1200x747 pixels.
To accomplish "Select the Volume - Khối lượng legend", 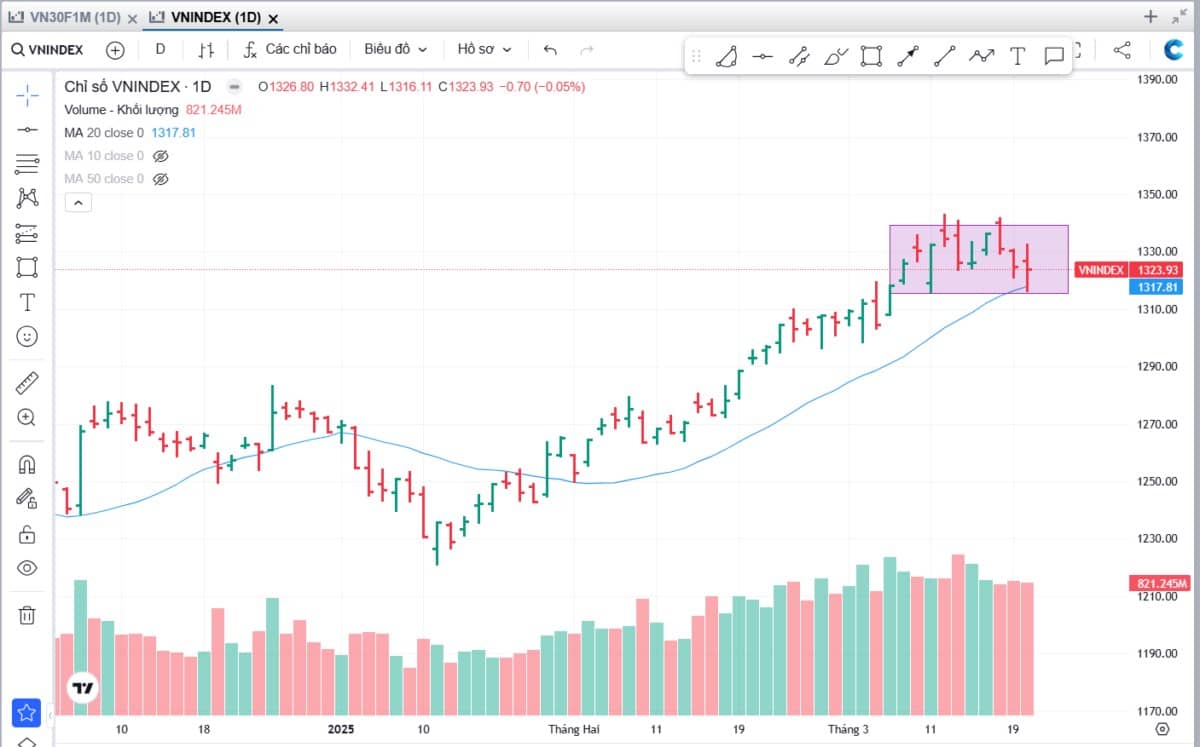I will [121, 110].
